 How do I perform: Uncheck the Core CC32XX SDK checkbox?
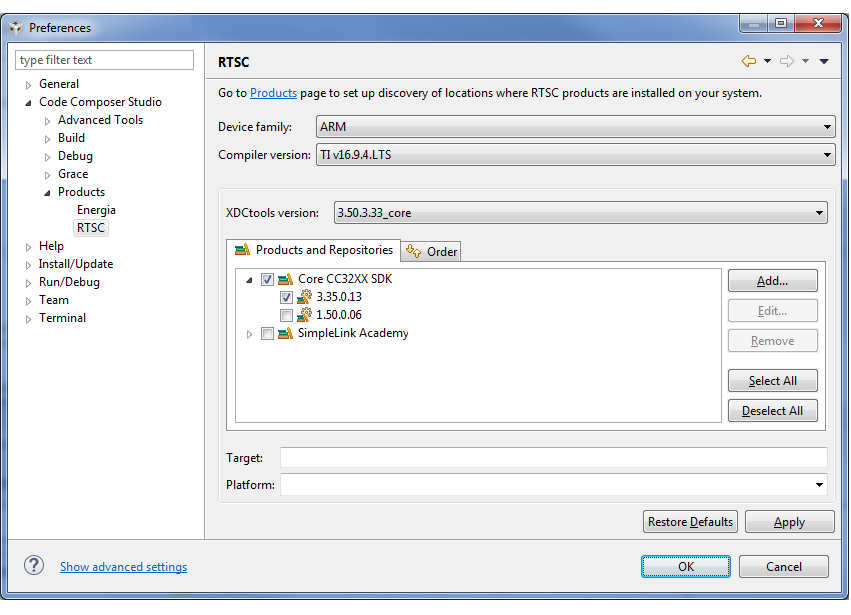coord(267,280)
